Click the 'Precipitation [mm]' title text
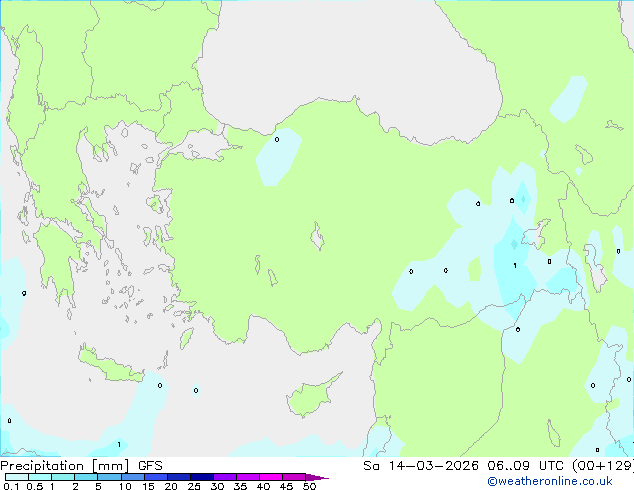The width and height of the screenshot is (634, 490). (65, 466)
